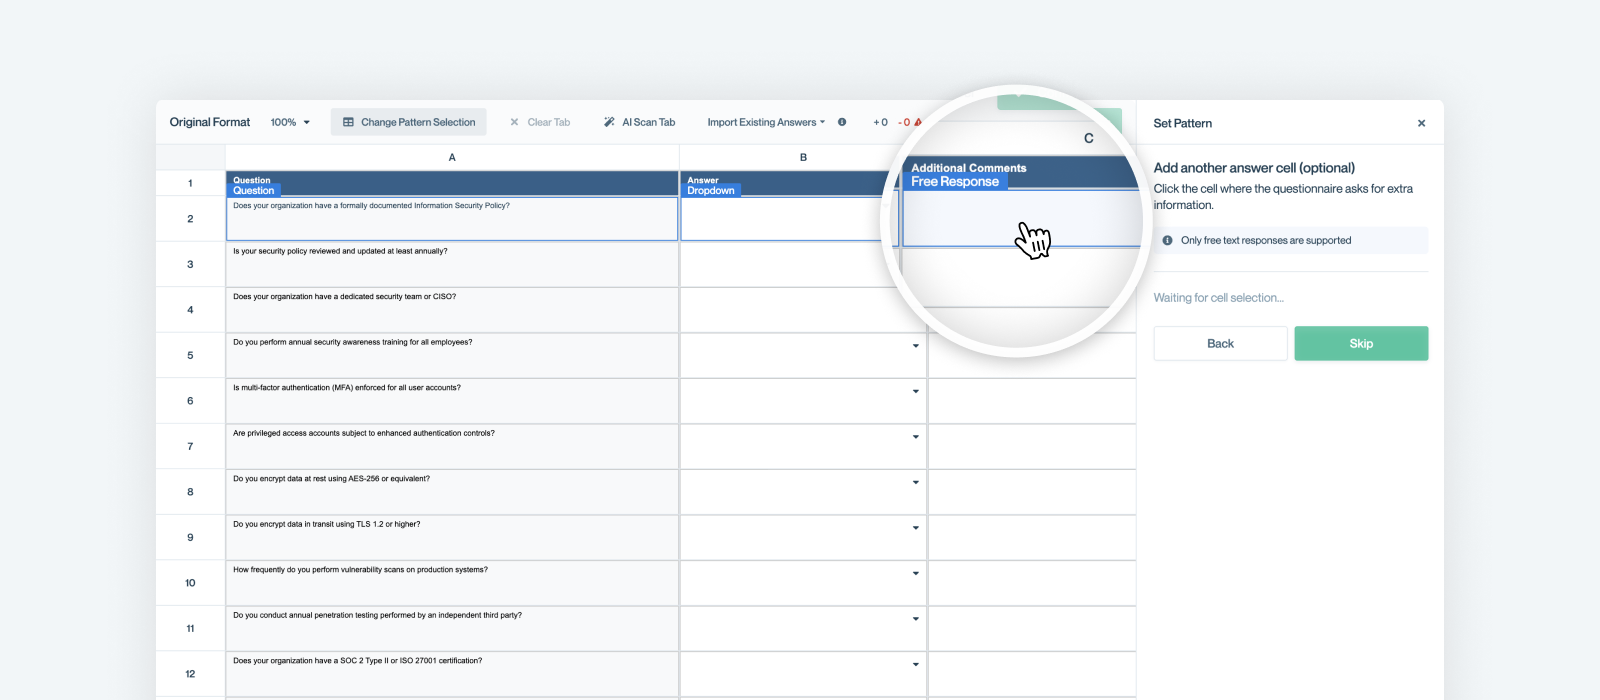Click the Set Pattern panel title

pyautogui.click(x=1183, y=123)
